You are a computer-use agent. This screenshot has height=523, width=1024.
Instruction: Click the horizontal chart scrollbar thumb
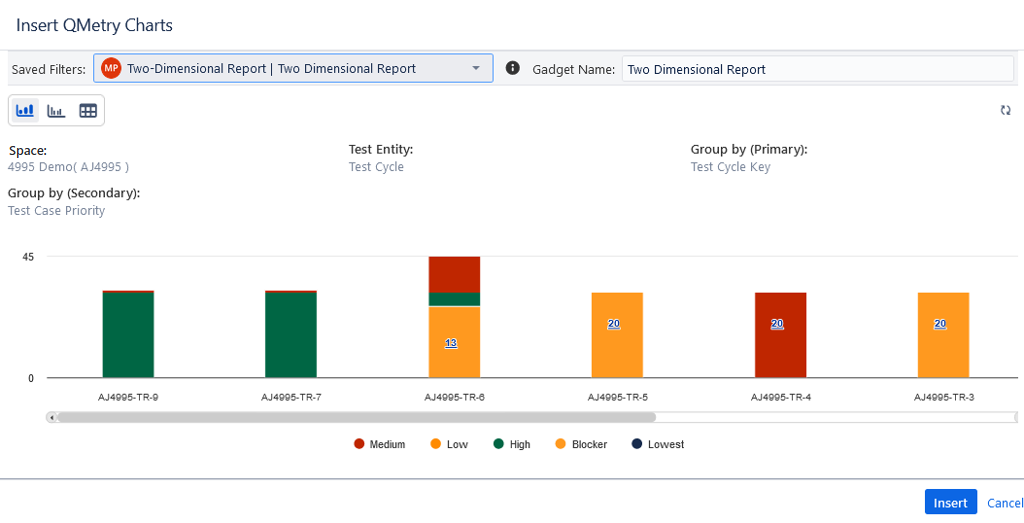355,417
